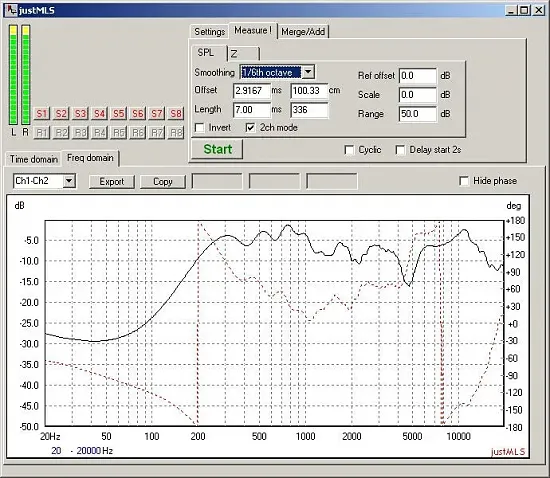
Task: Select store slot S5
Action: click(119, 114)
